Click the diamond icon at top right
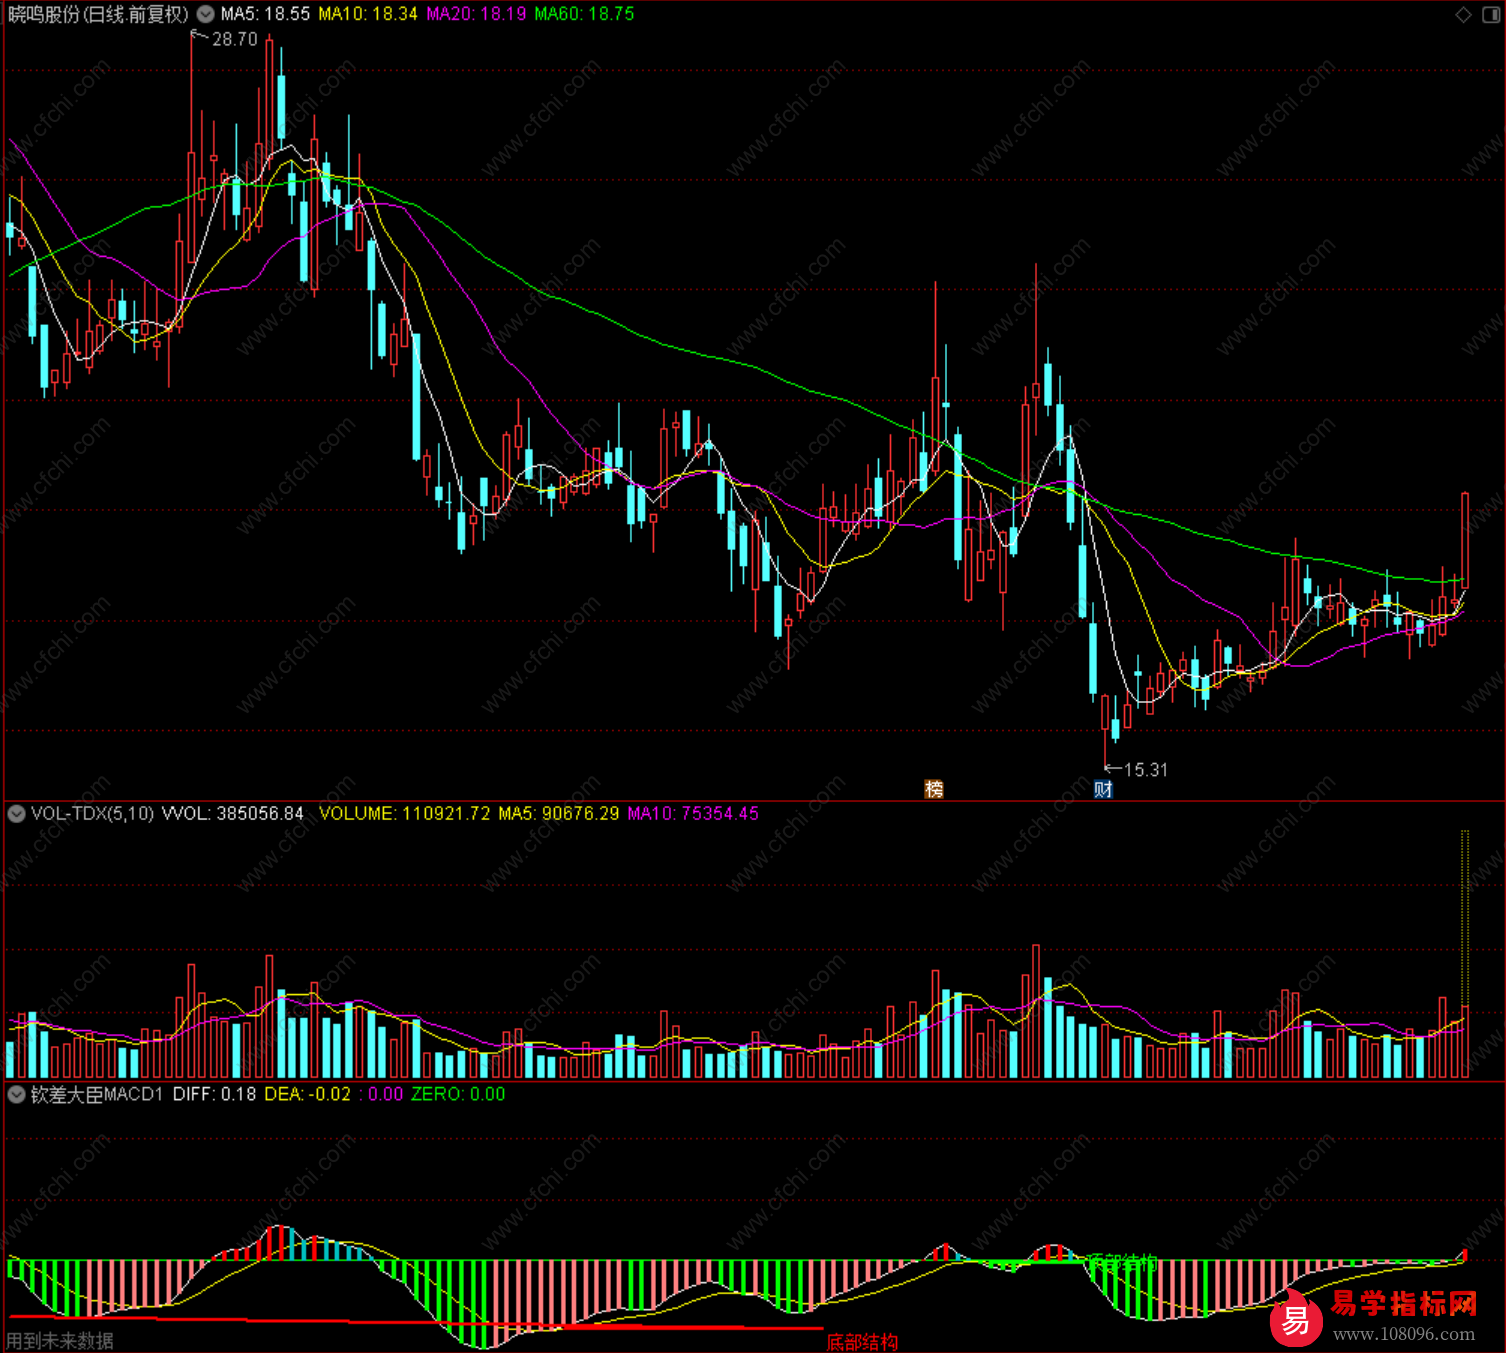 [x=1463, y=14]
